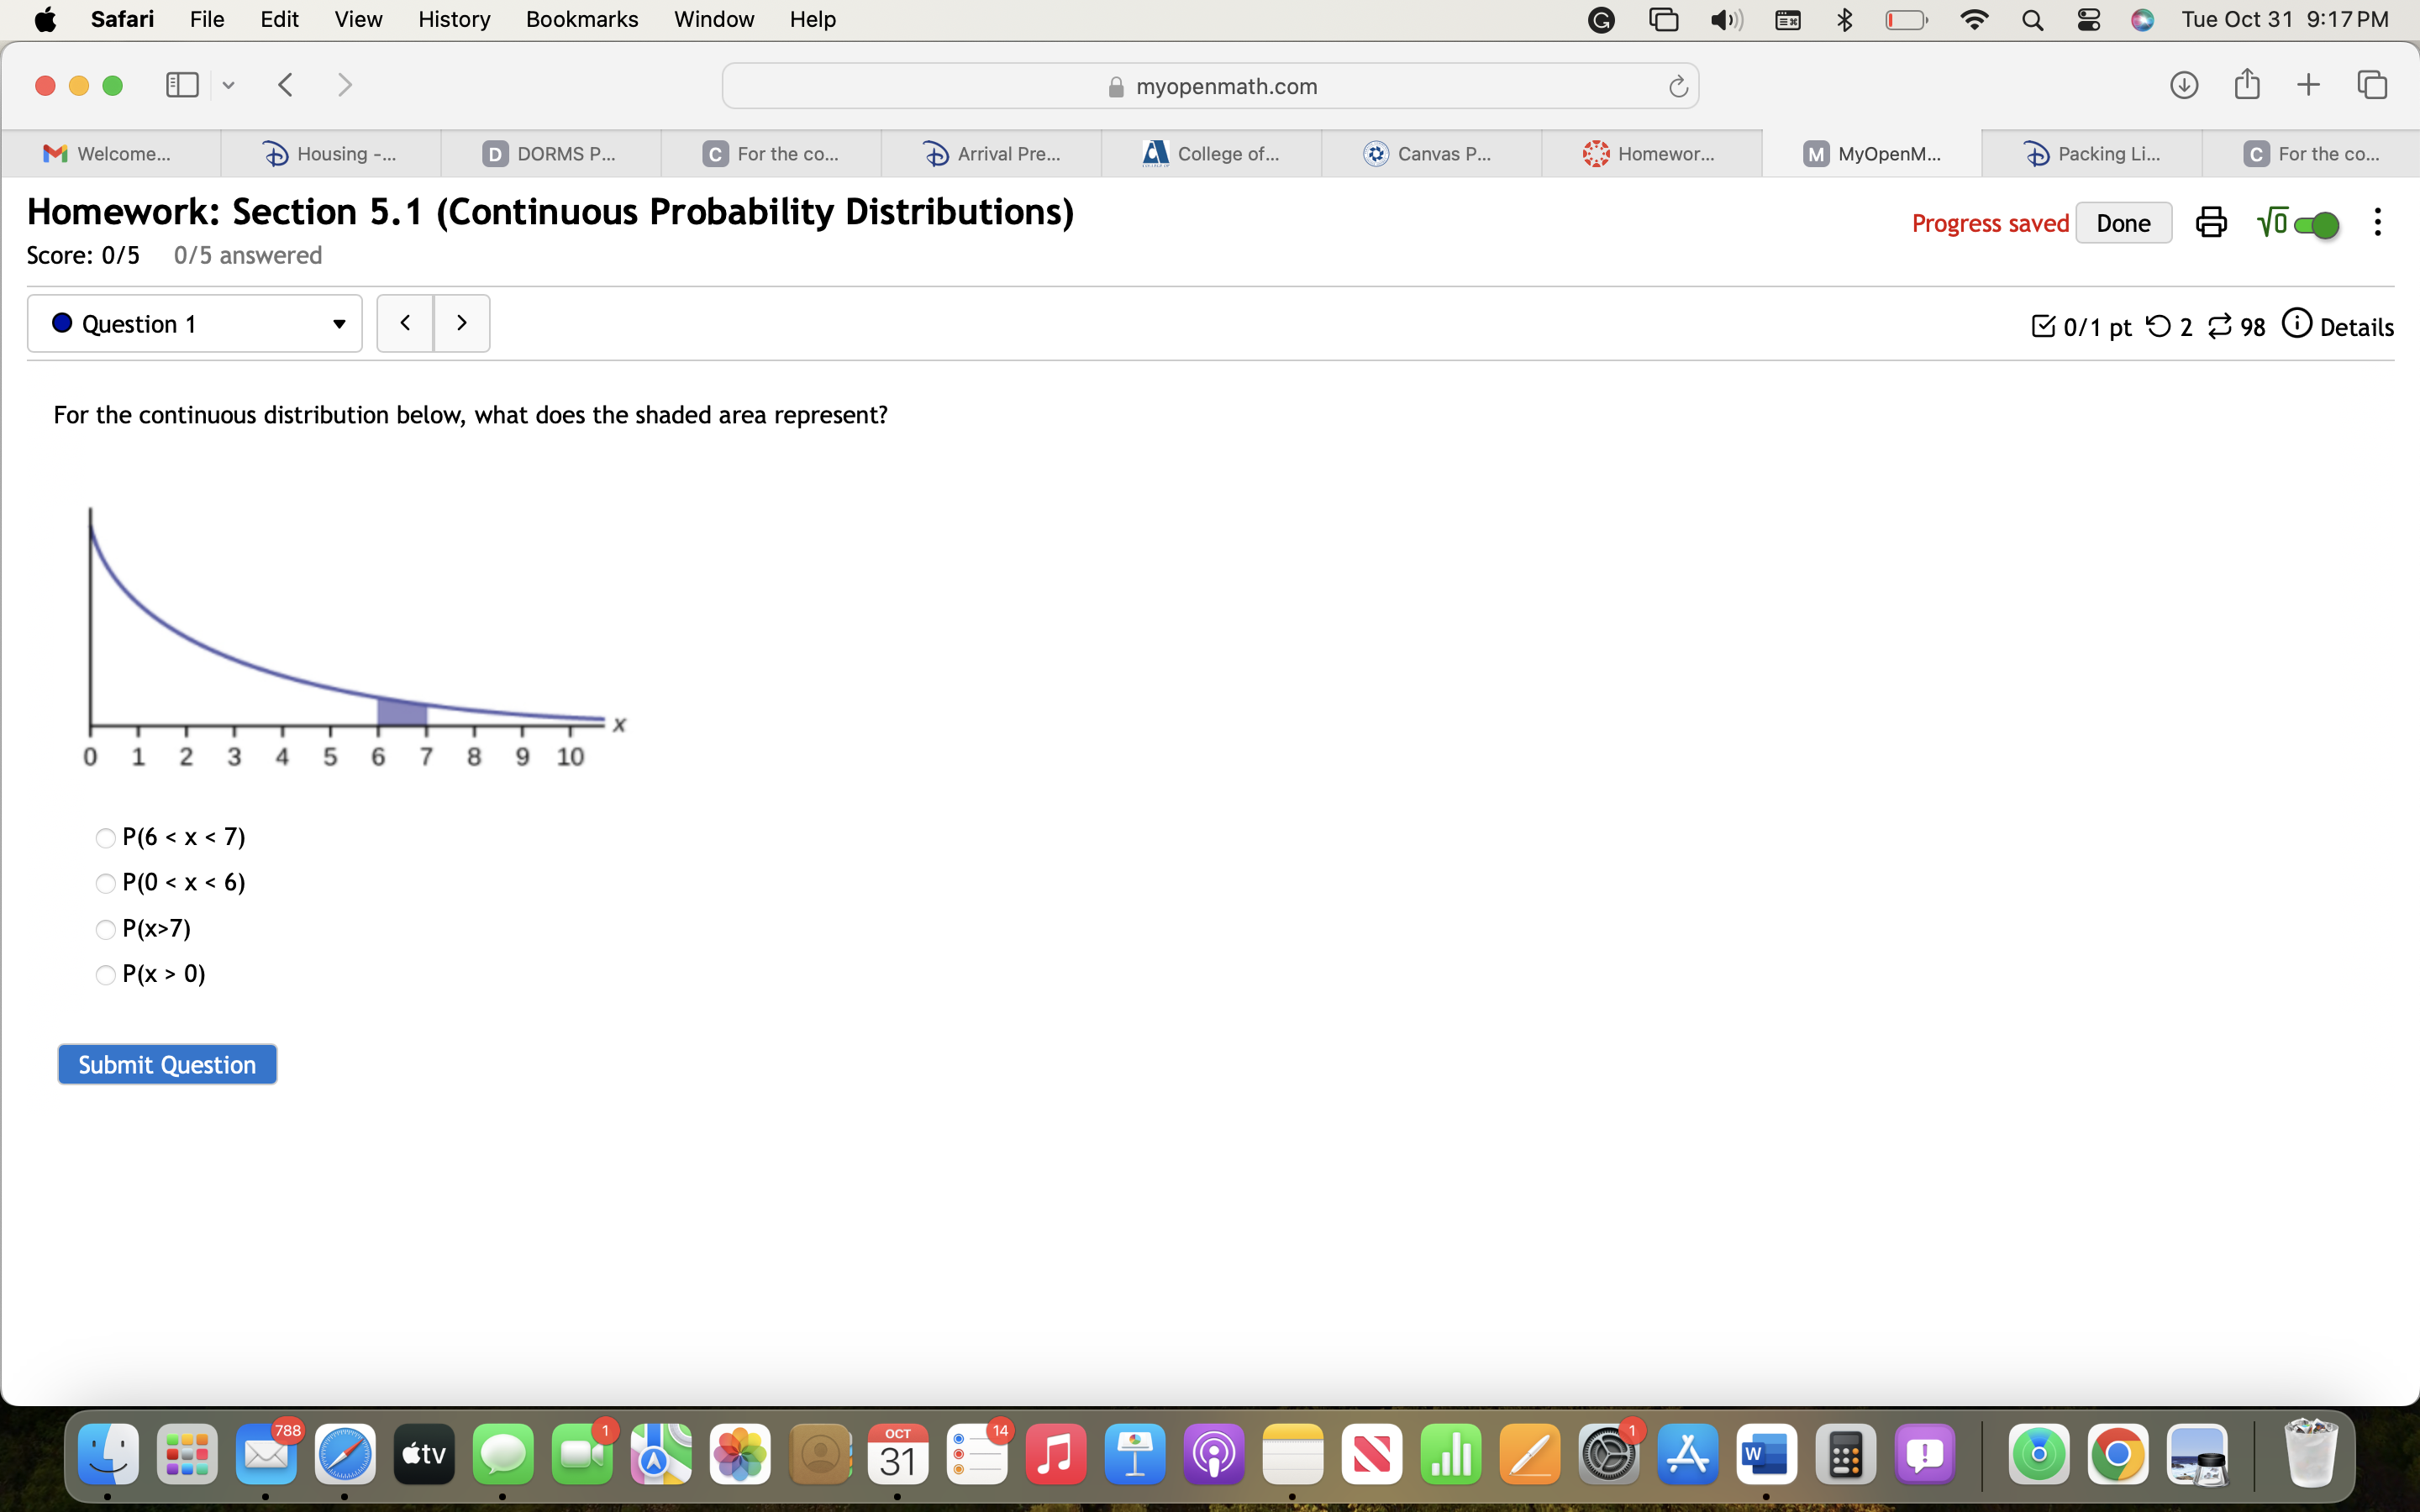2420x1512 pixels.
Task: Click the downloads icon in Safari toolbar
Action: [2185, 85]
